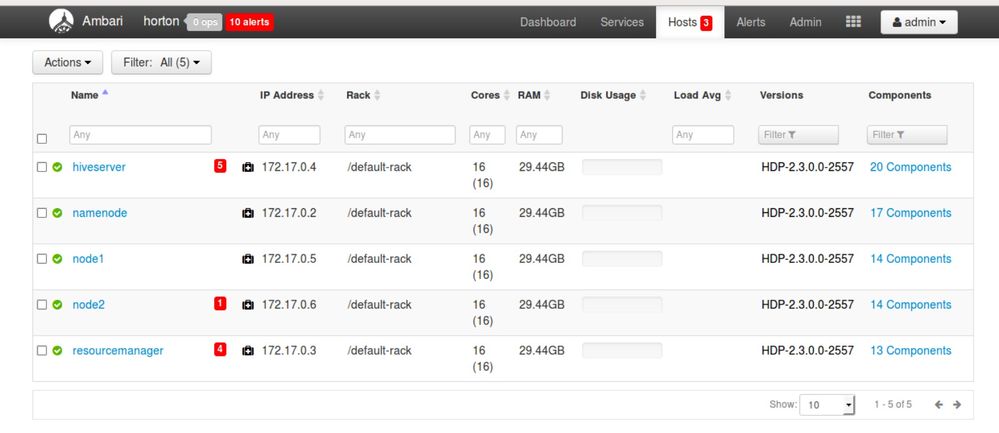The height and width of the screenshot is (433, 999).
Task: Check the resourcemanager row checkbox
Action: point(42,351)
